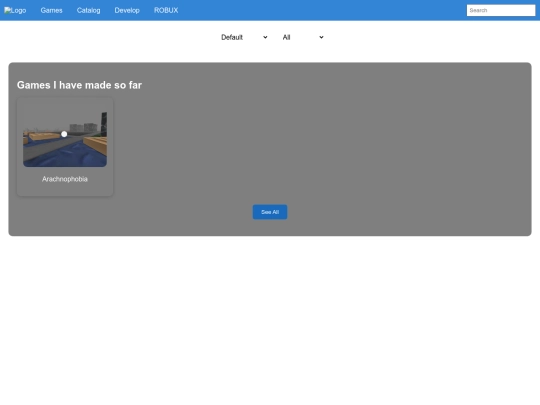Open the Games nav link
540x405 pixels.
51,10
